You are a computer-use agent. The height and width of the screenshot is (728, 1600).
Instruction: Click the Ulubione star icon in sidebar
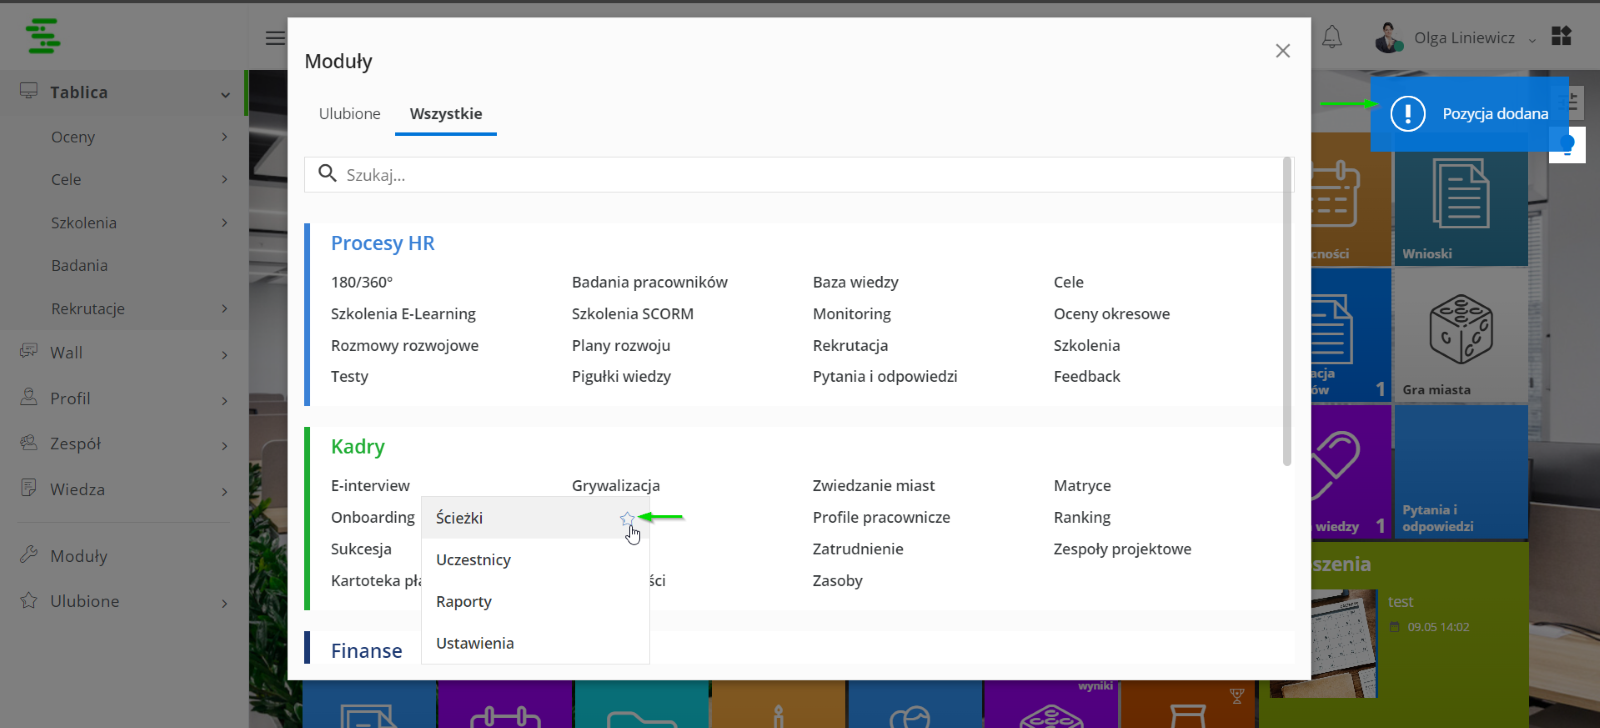pos(29,601)
